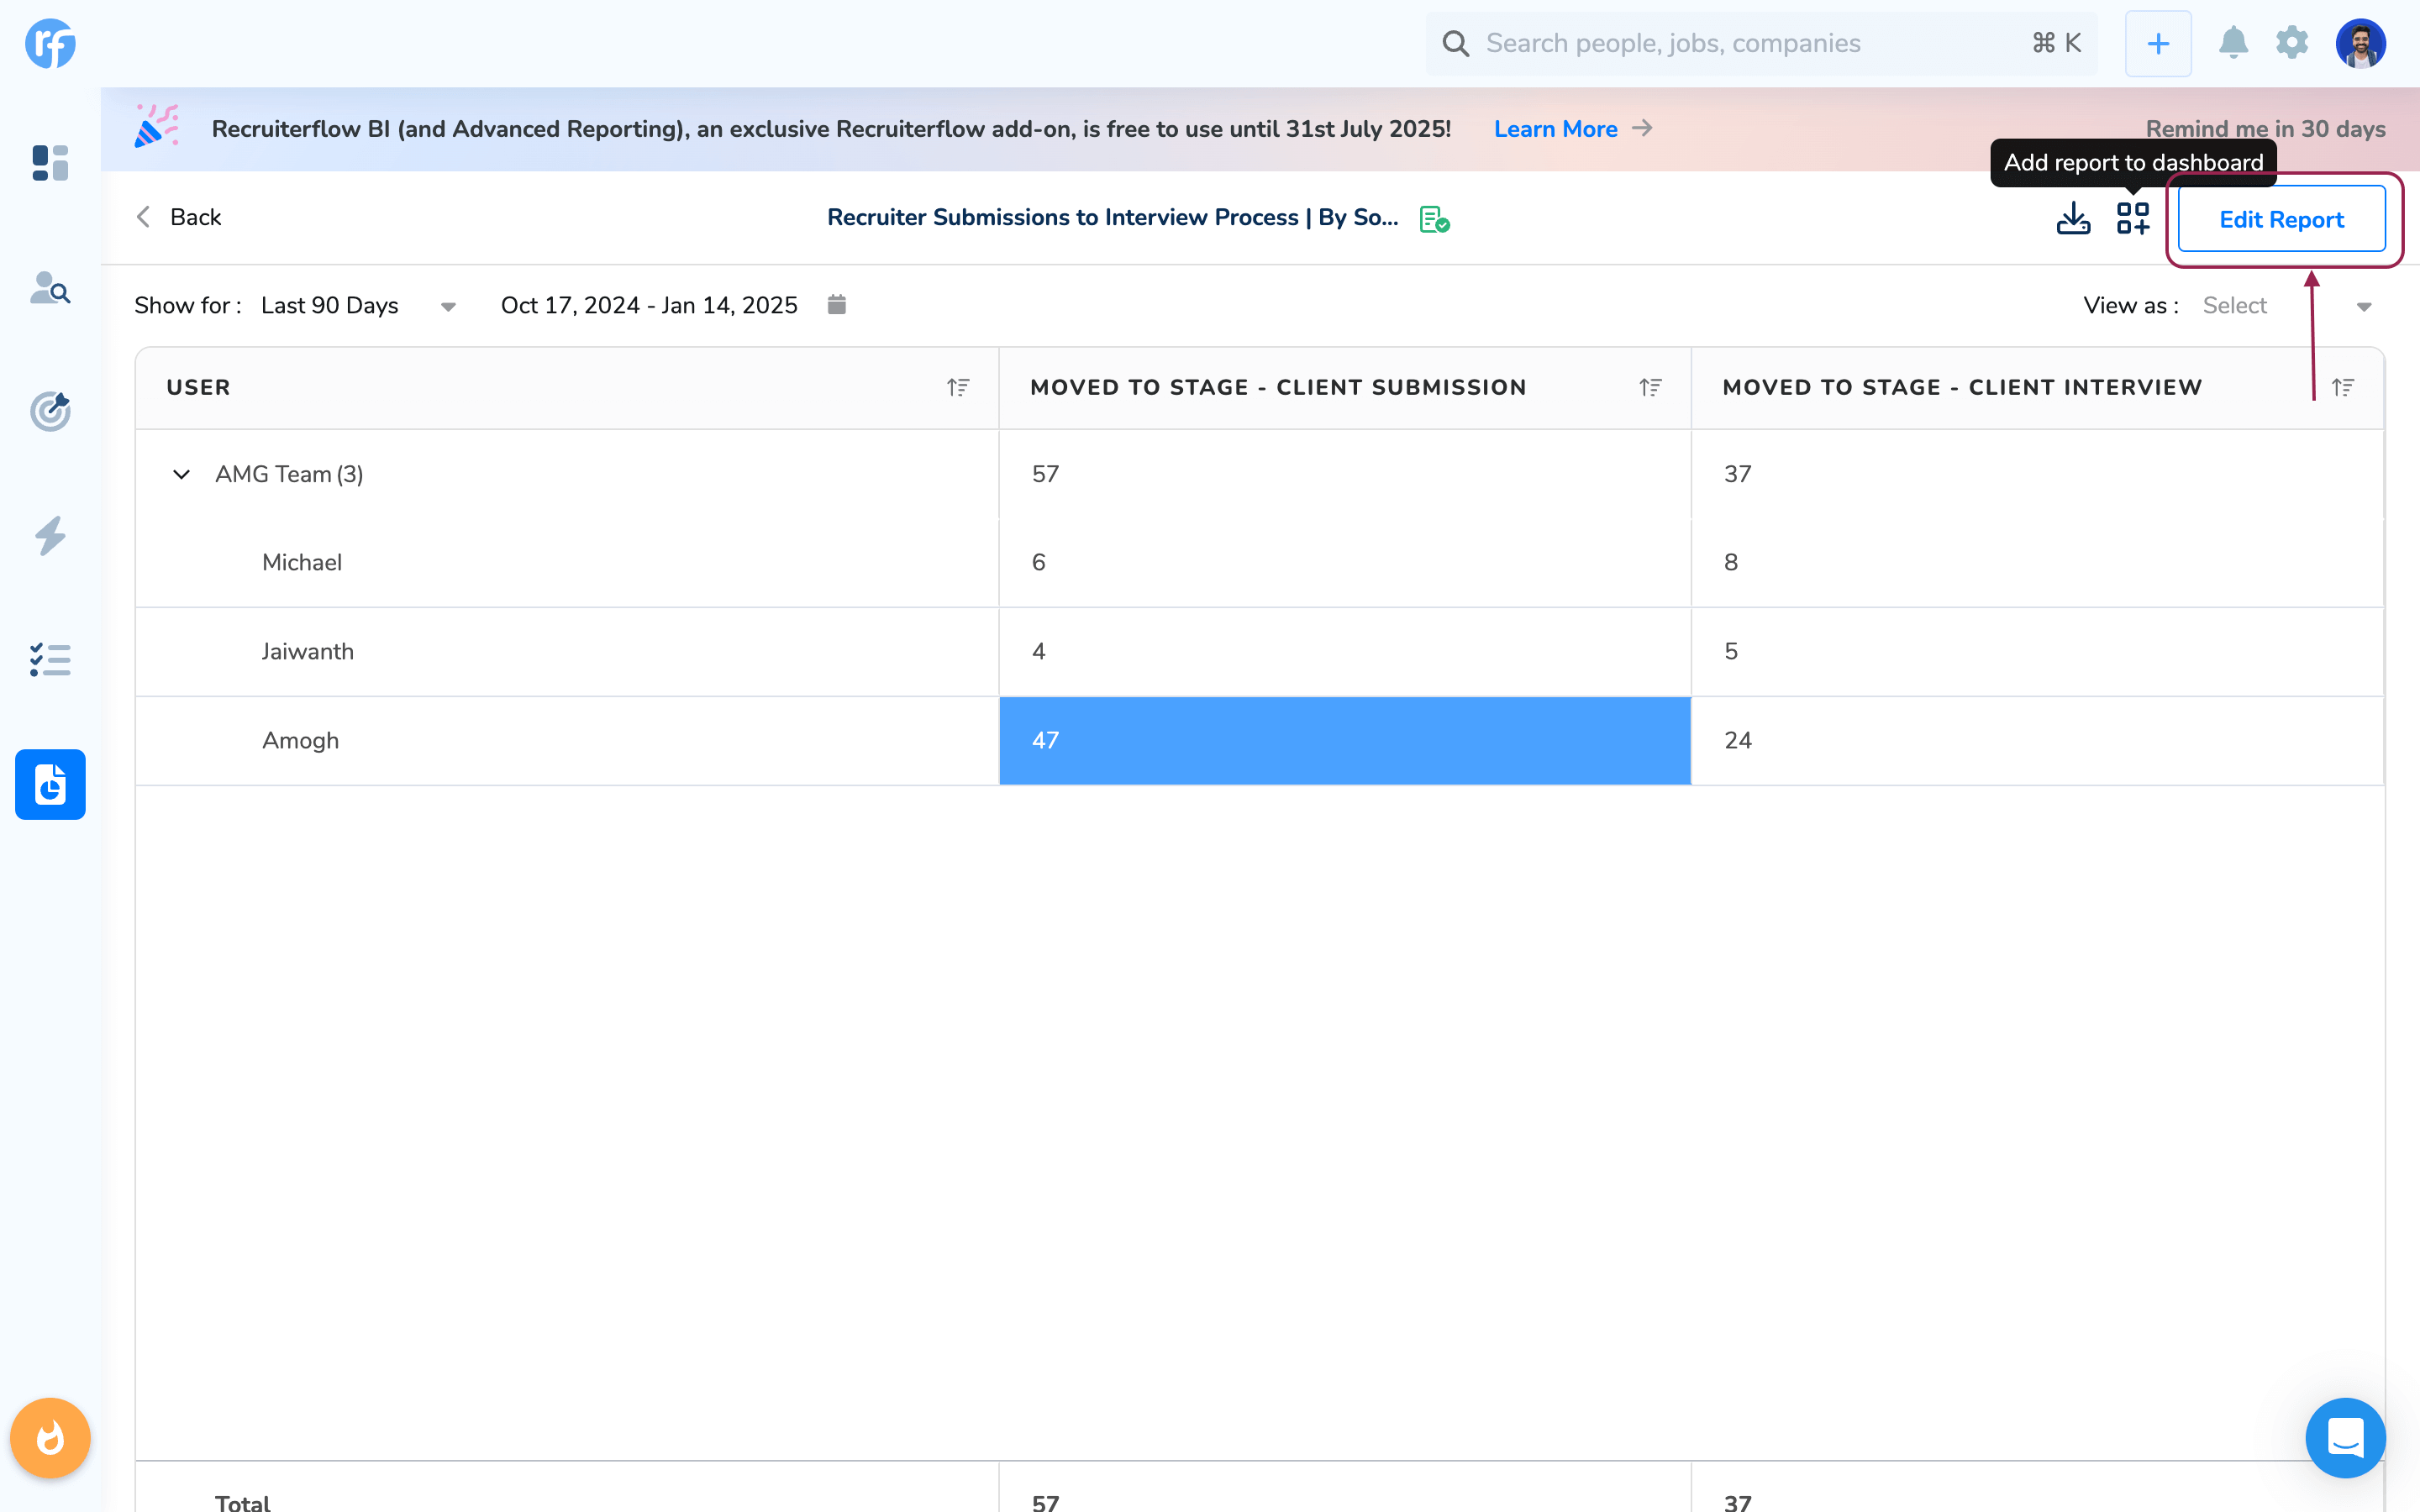Click the download report icon
Image resolution: width=2420 pixels, height=1512 pixels.
pos(2073,218)
